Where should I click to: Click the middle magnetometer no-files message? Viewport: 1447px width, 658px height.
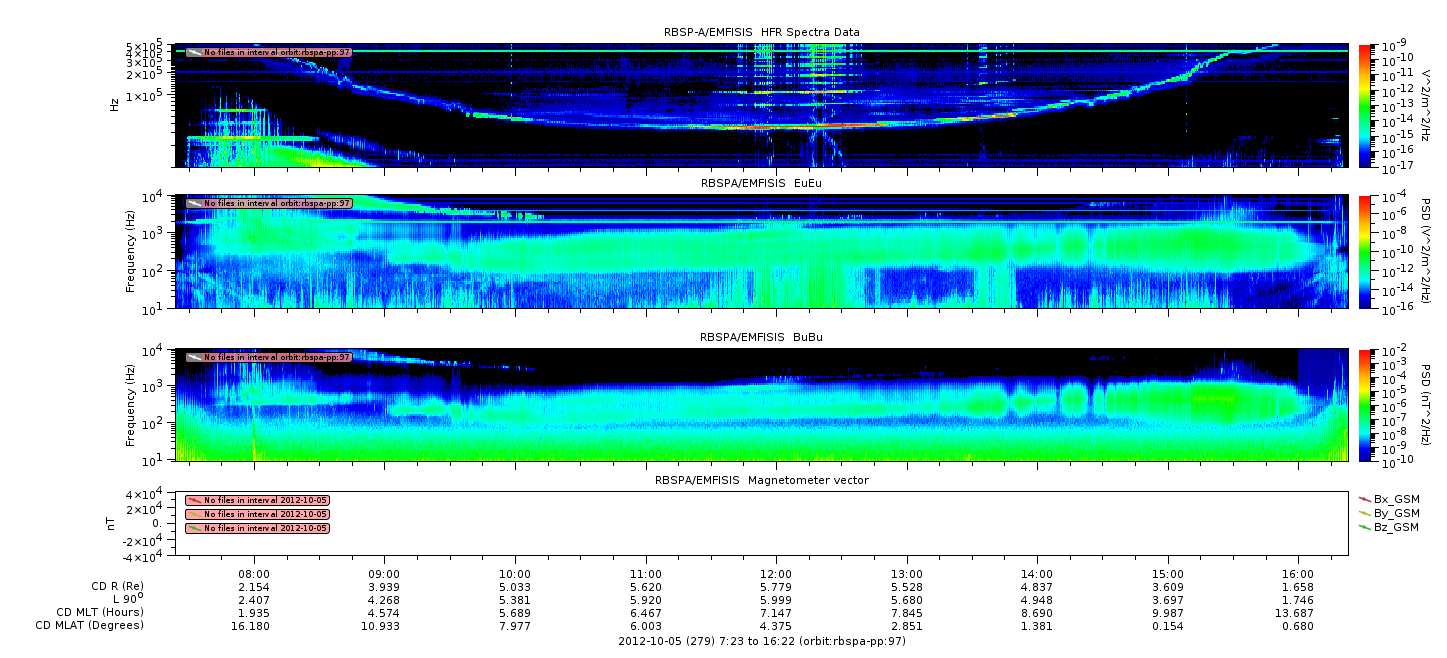click(258, 514)
